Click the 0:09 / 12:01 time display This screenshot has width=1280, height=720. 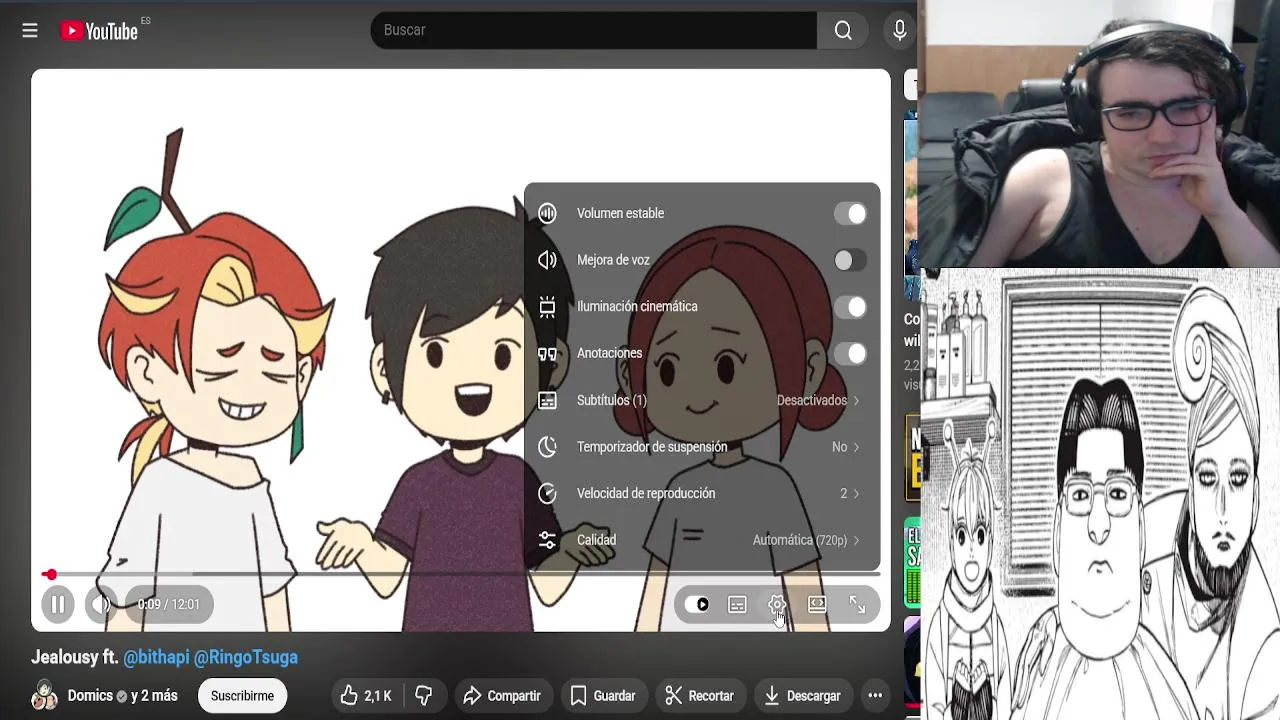(x=169, y=605)
